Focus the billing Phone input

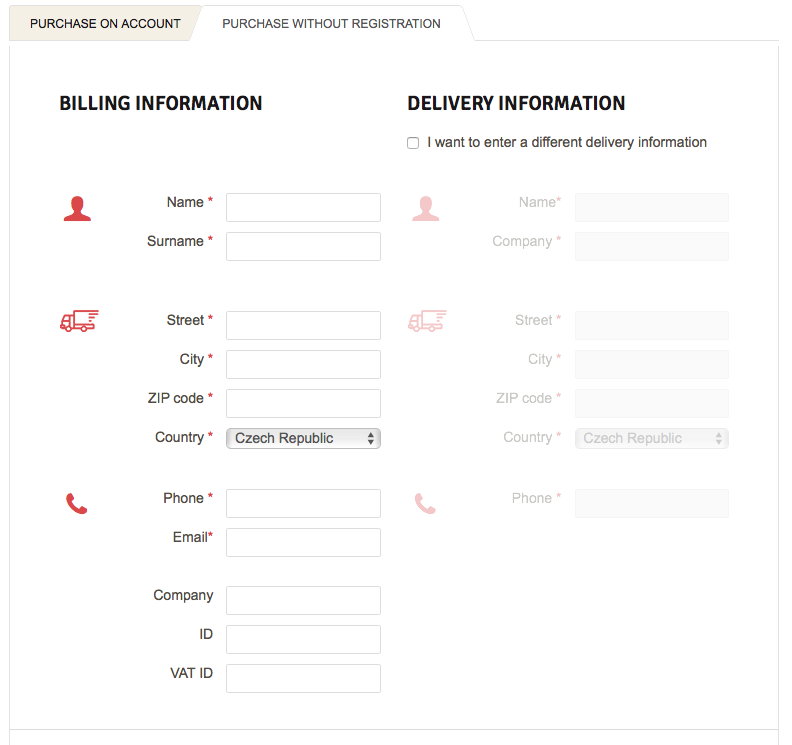tap(303, 503)
